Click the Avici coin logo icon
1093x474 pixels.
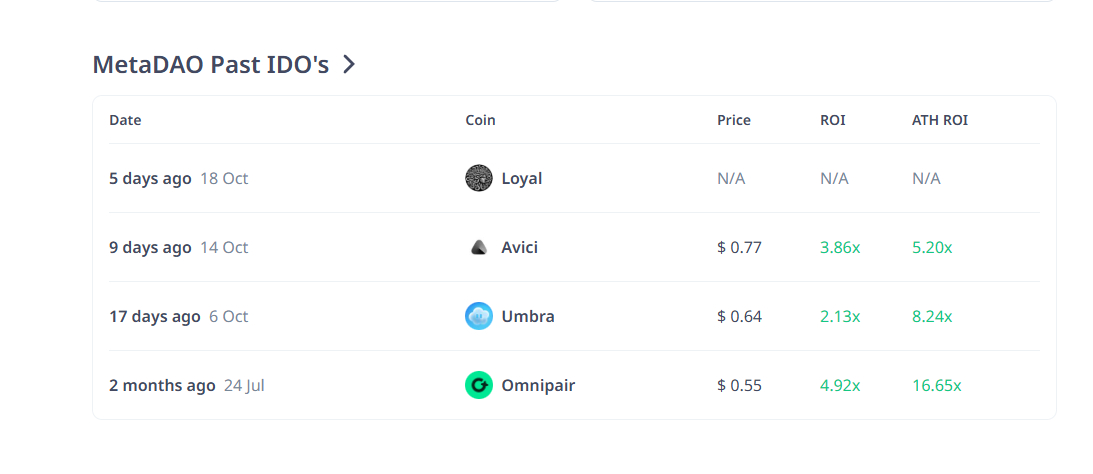click(479, 247)
